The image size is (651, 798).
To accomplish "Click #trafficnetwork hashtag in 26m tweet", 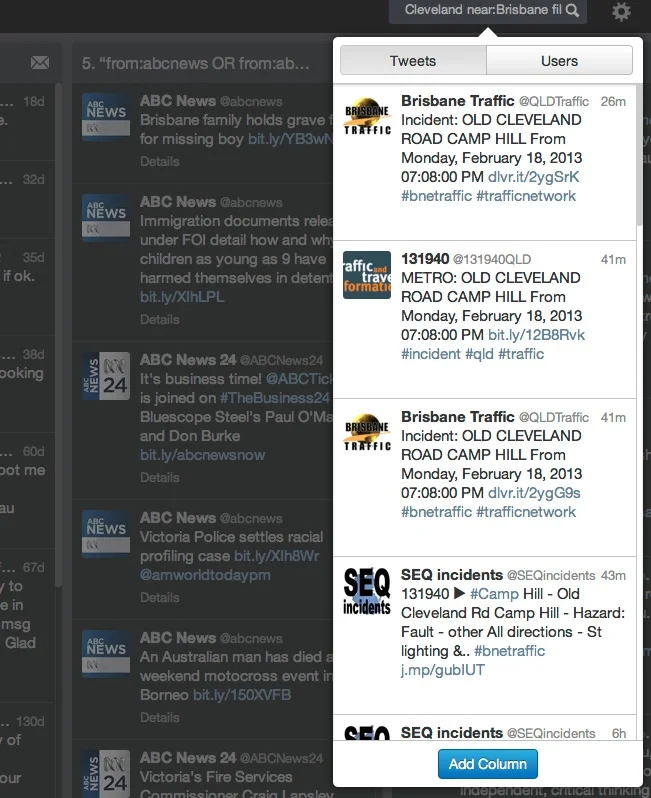I will tap(526, 196).
